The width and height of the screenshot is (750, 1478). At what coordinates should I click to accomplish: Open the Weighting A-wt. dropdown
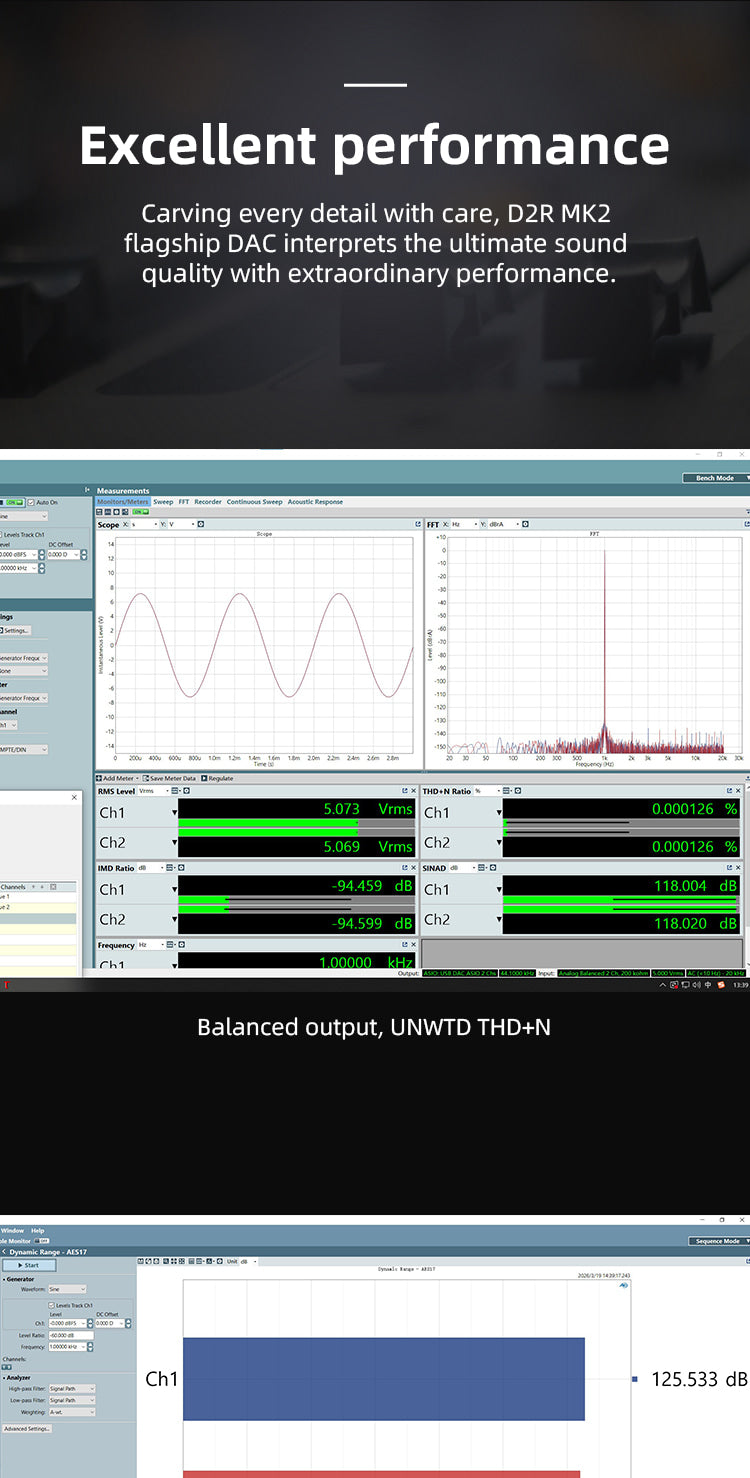(x=72, y=1412)
